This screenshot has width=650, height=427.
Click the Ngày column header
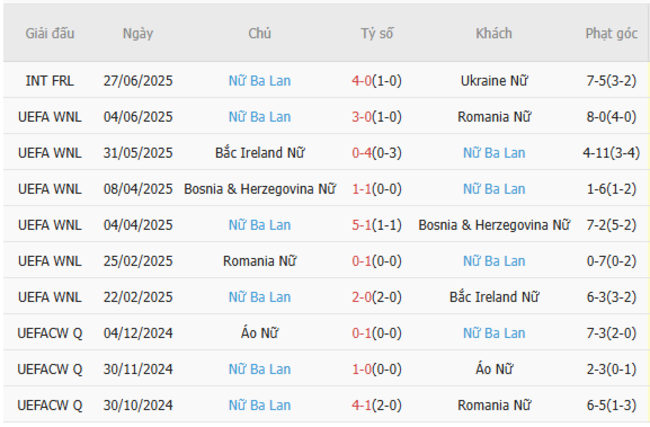[x=138, y=34]
